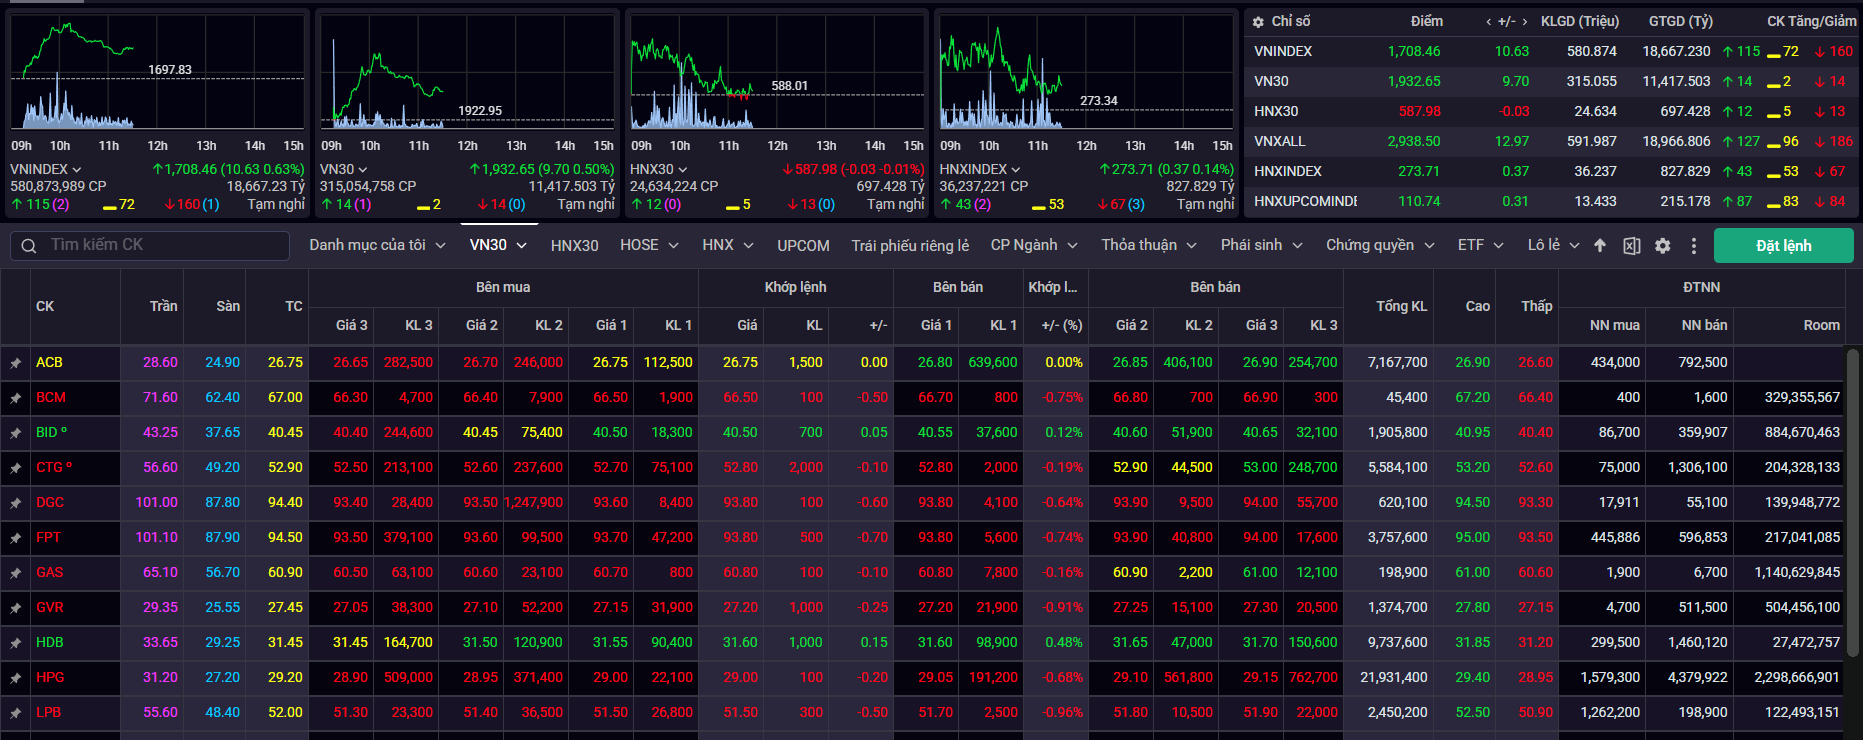Switch to the HNX30 tab

point(574,246)
